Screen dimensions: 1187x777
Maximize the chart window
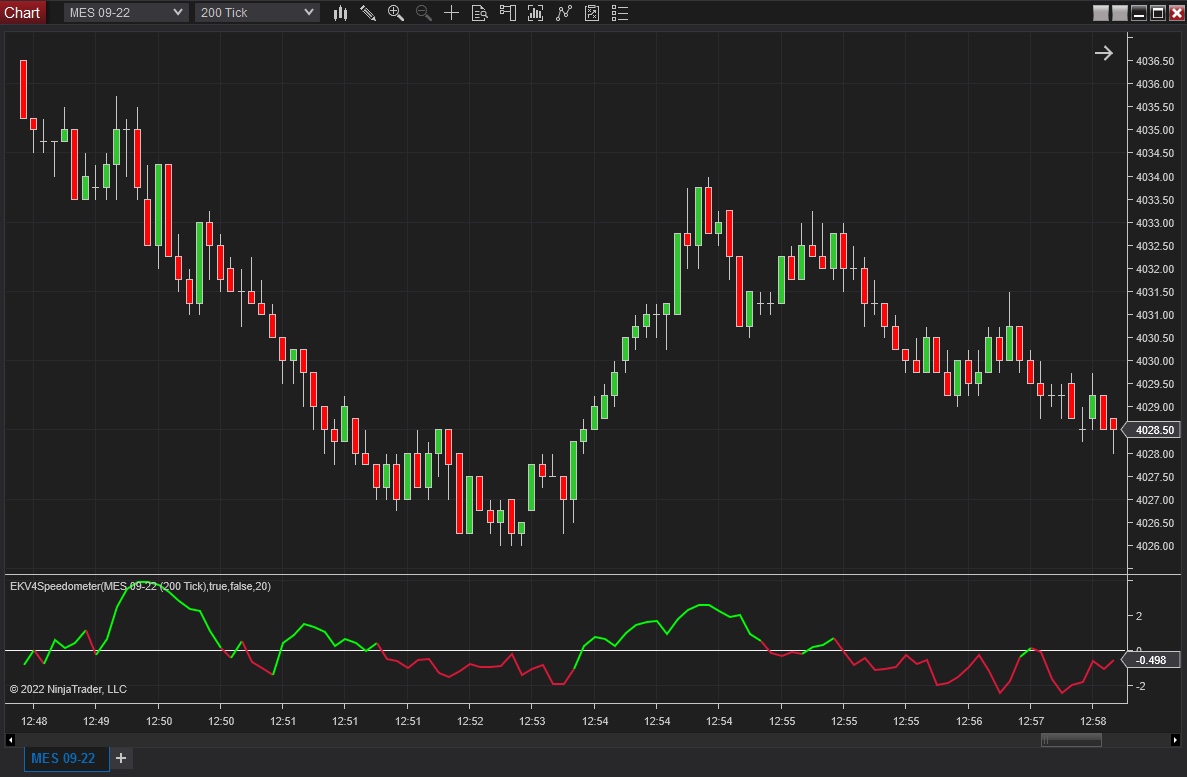point(1157,13)
